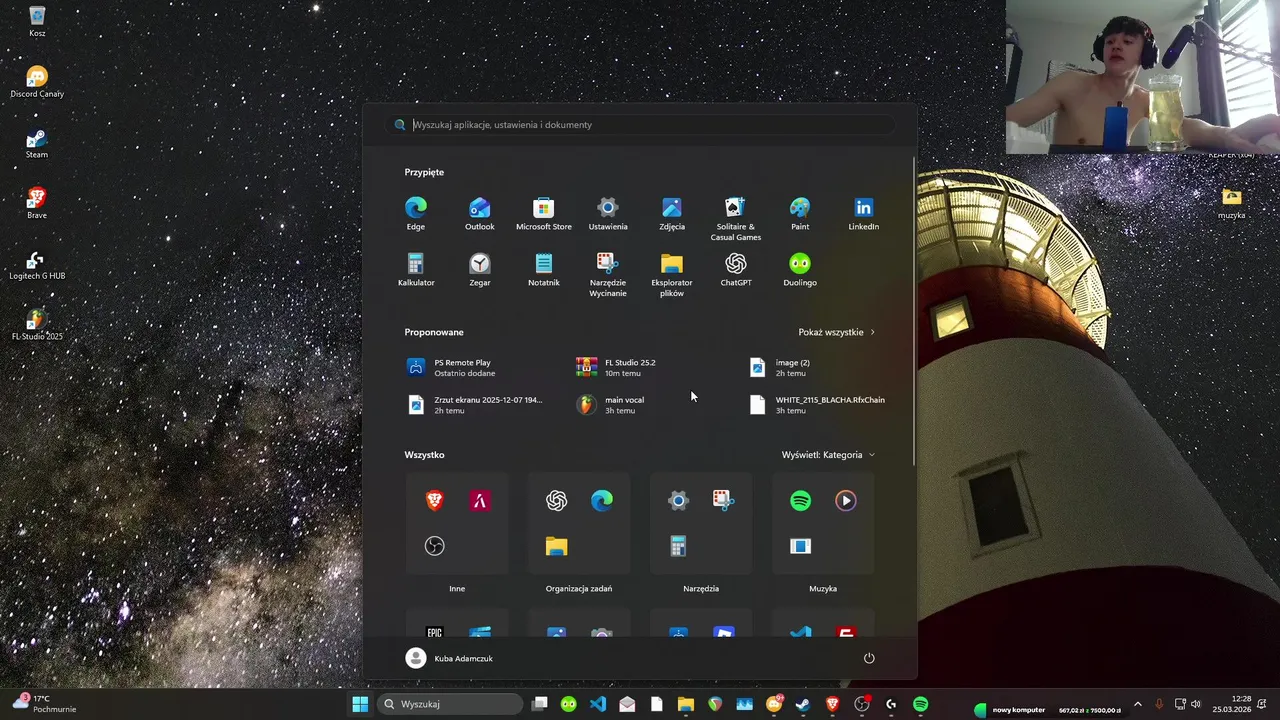Click Visual Studio Code taskbar icon
Viewport: 1280px width, 720px height.
tap(598, 704)
